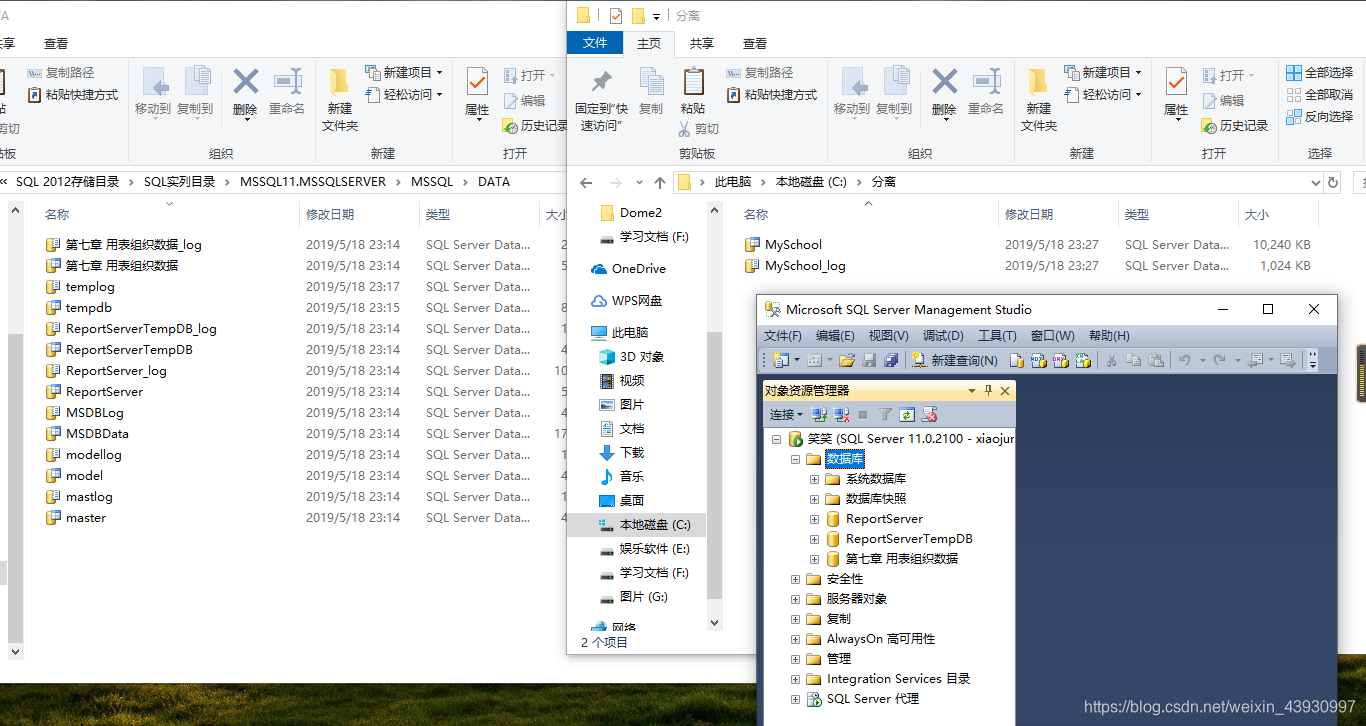The height and width of the screenshot is (726, 1366).
Task: Open 轻松访问 dropdown in 分离 window
Action: (1102, 95)
